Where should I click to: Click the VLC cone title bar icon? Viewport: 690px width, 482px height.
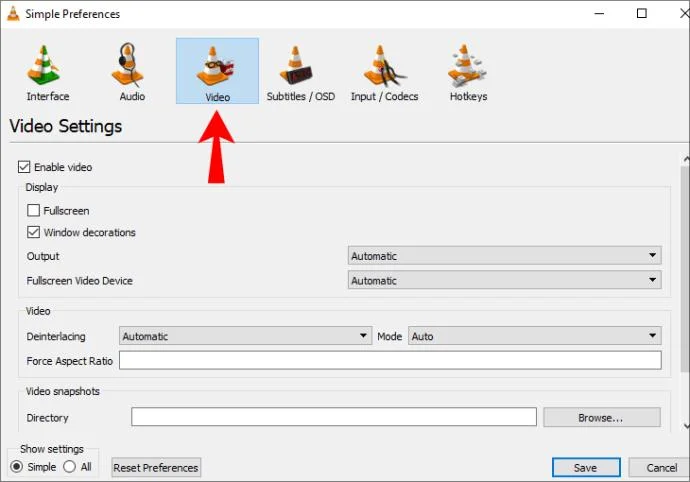[13, 14]
